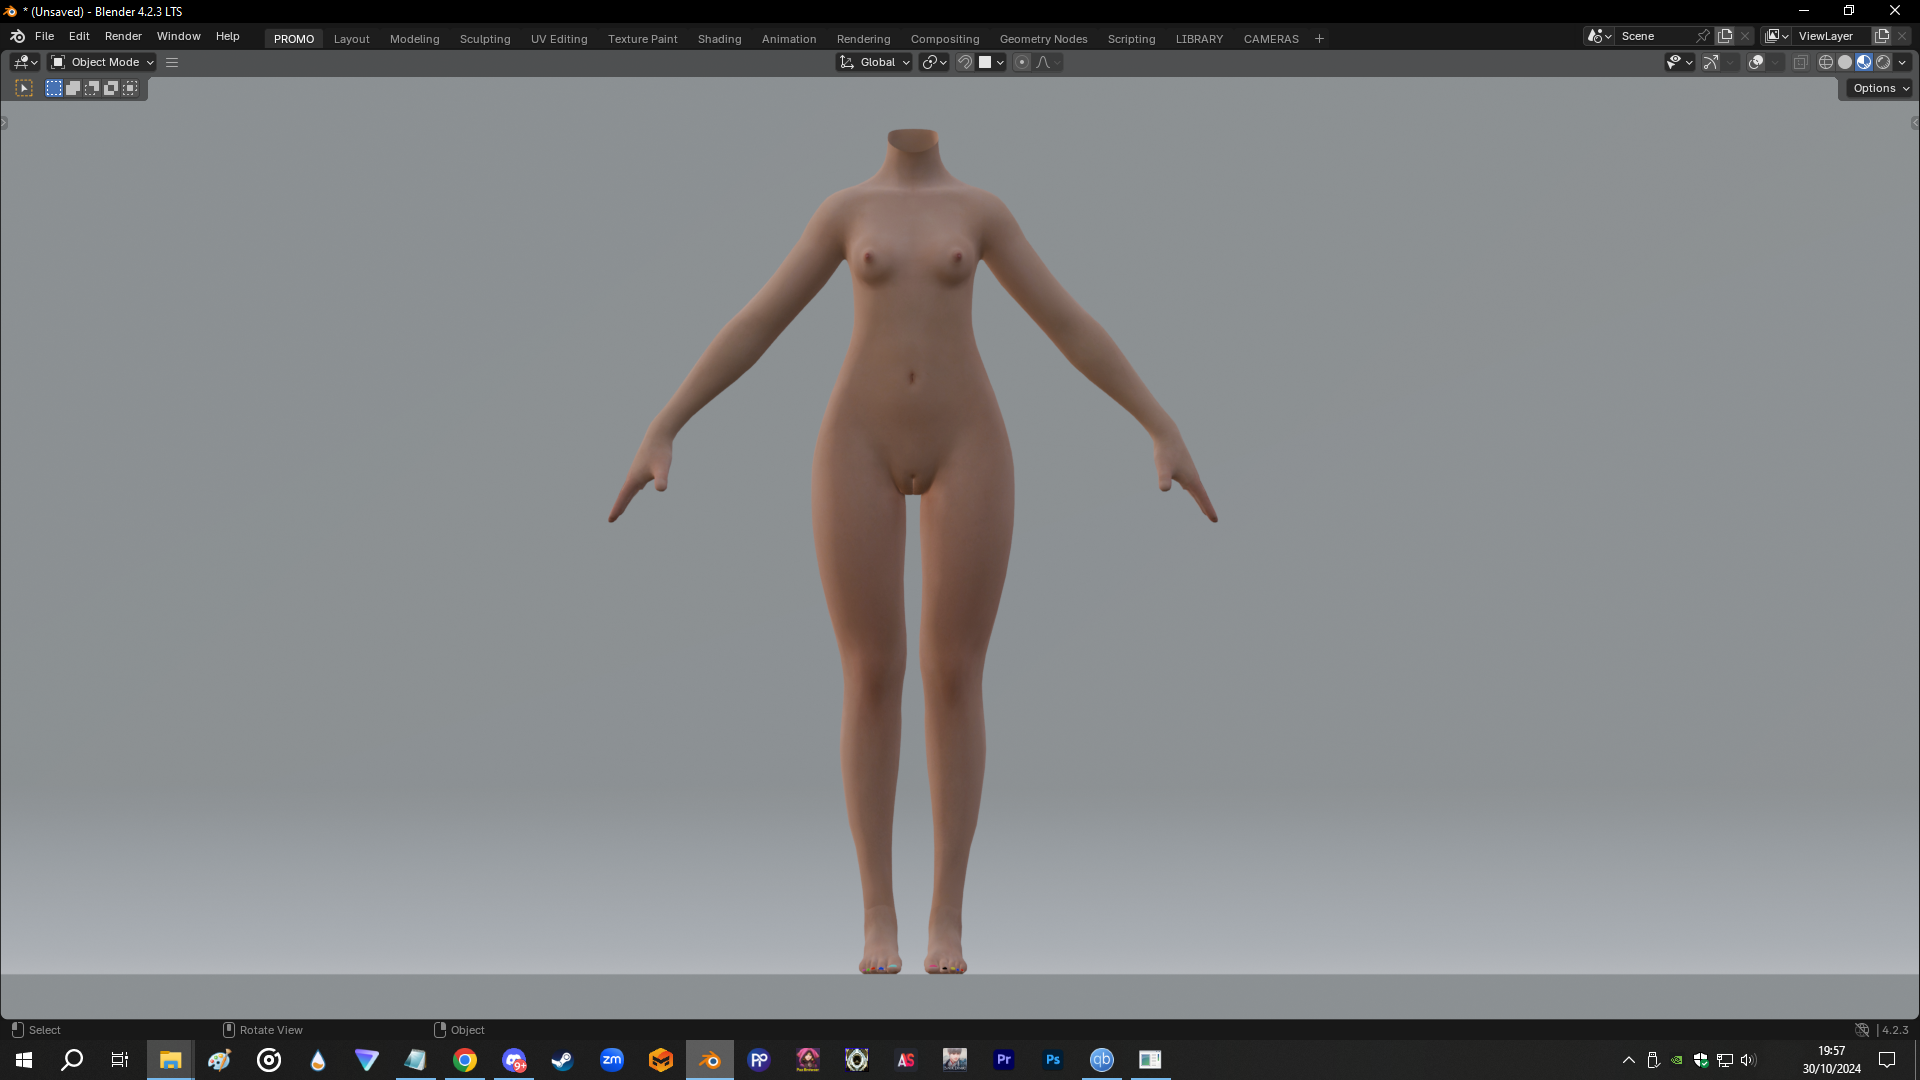The width and height of the screenshot is (1920, 1080).
Task: Choose Intersect selection mode icon
Action: 130,88
